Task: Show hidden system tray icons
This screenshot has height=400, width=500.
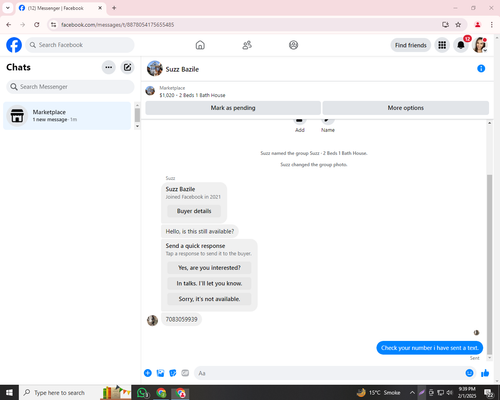Action: point(412,393)
